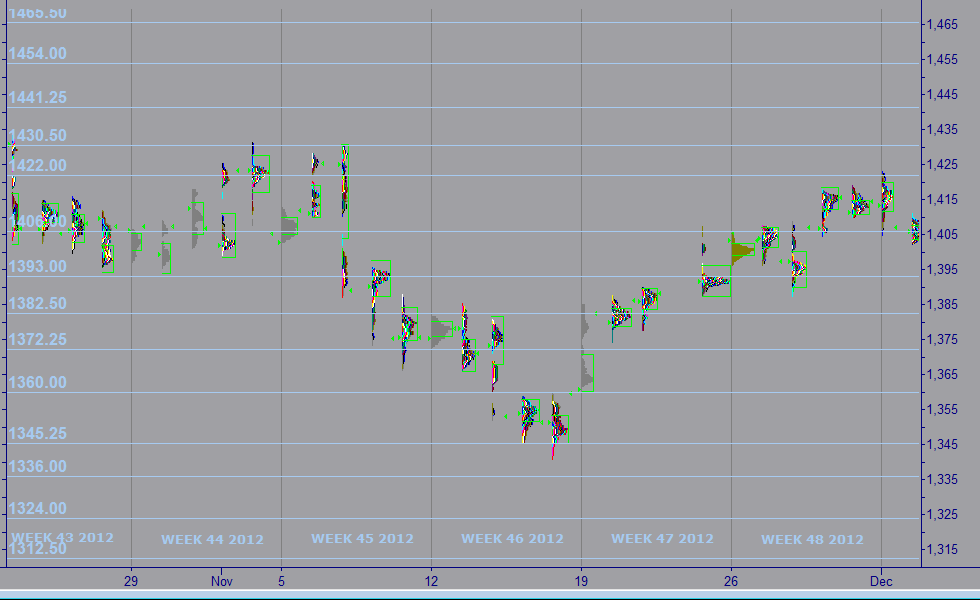Click the 1324.00 price level label
Image resolution: width=980 pixels, height=600 pixels.
pos(38,508)
